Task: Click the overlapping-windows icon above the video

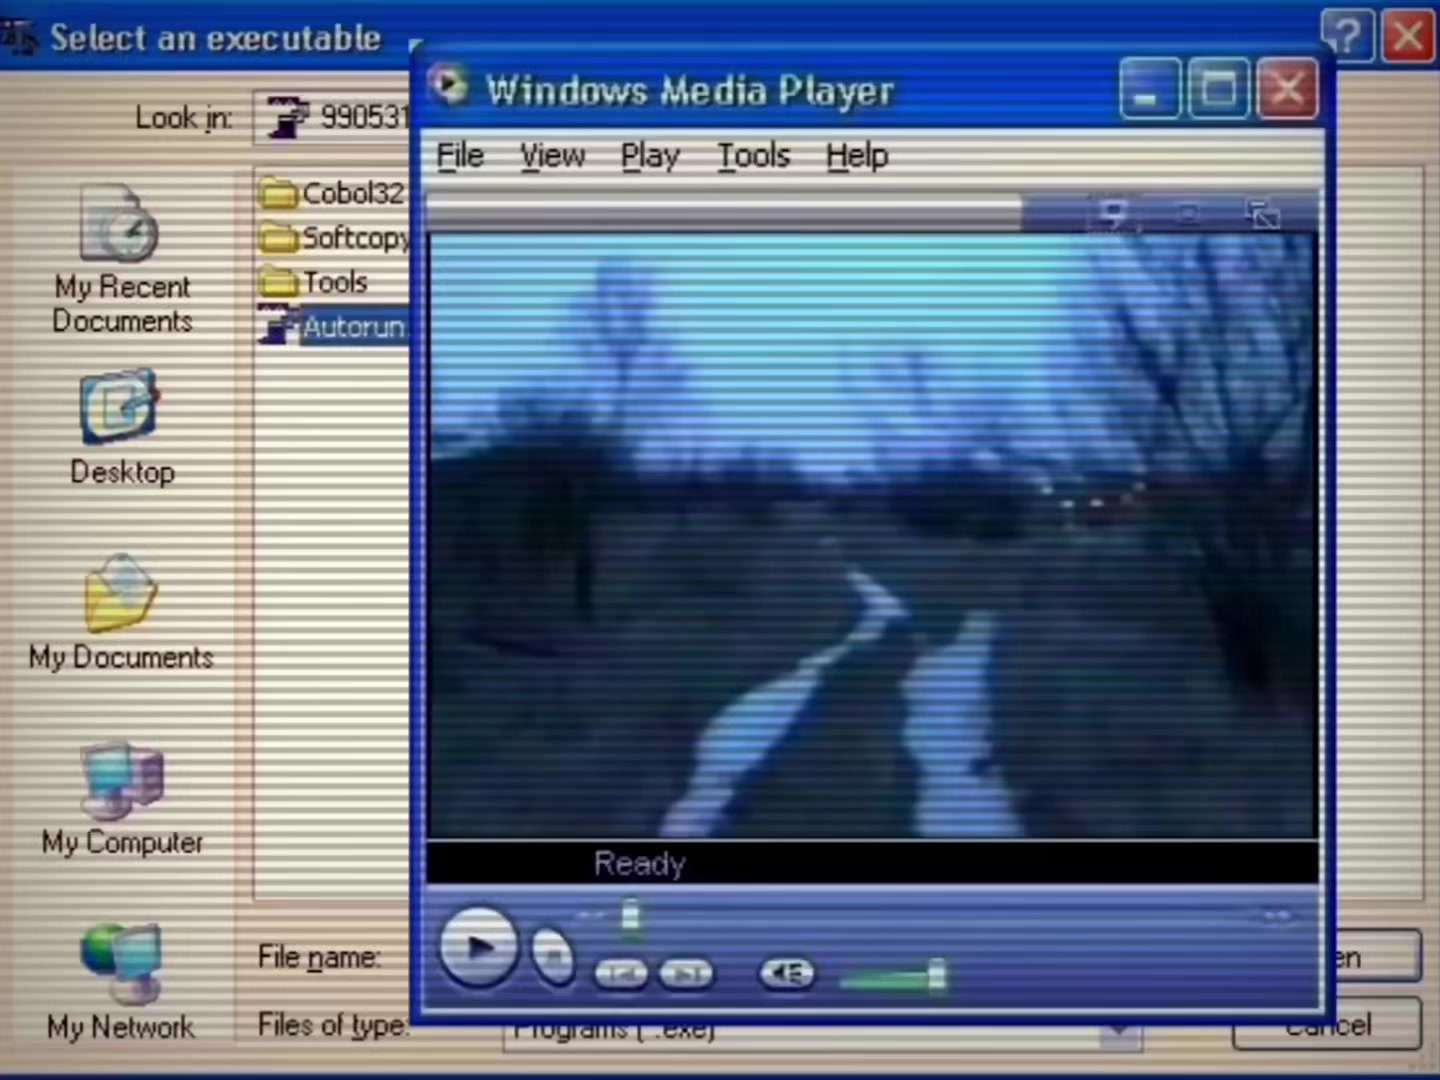Action: tap(1262, 213)
